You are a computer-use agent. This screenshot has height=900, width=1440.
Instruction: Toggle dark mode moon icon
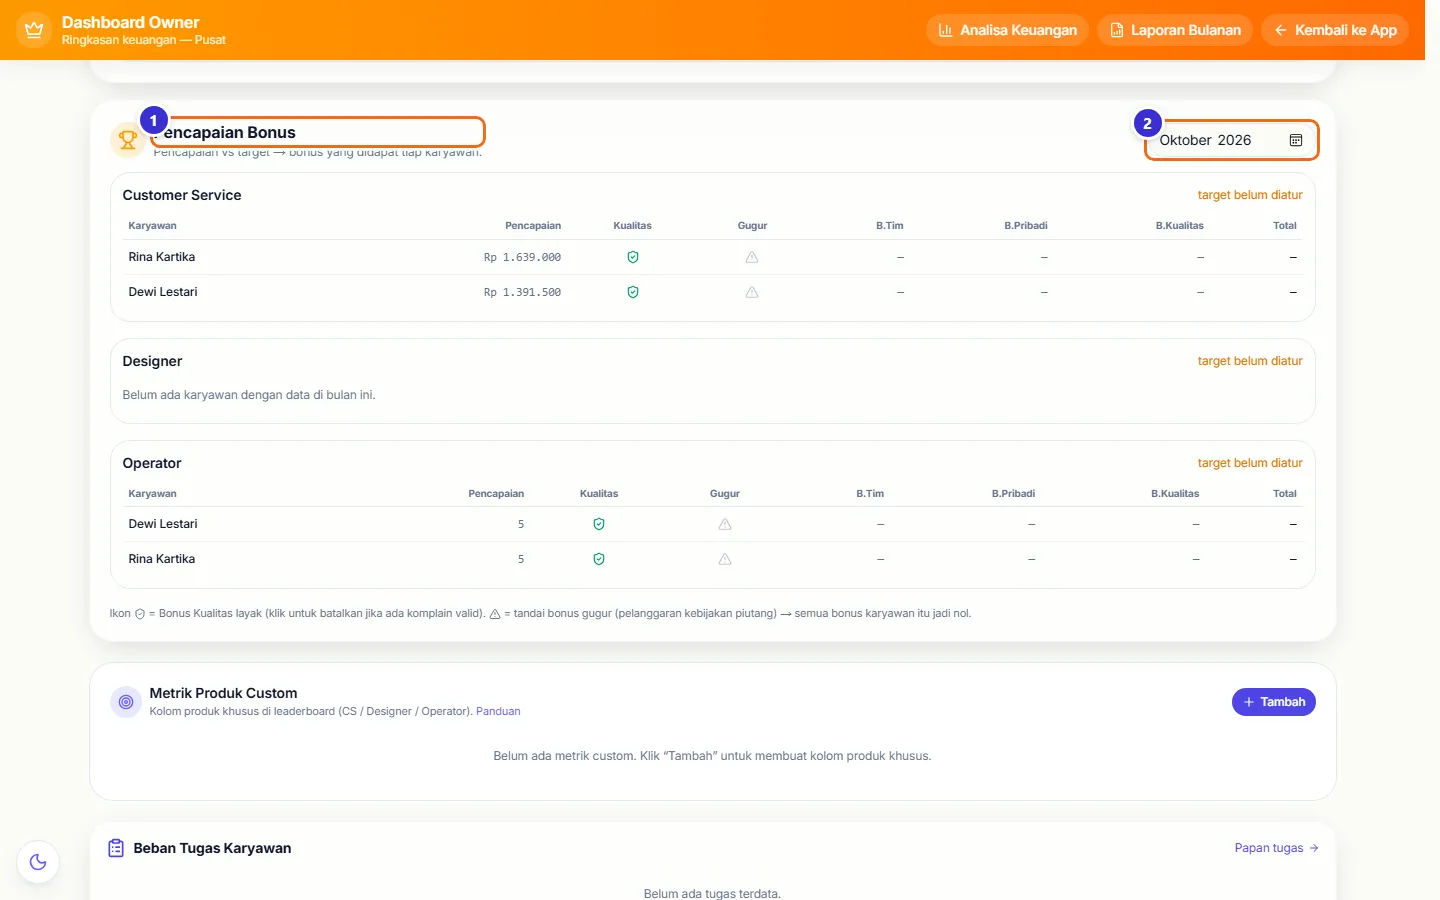[x=38, y=862]
